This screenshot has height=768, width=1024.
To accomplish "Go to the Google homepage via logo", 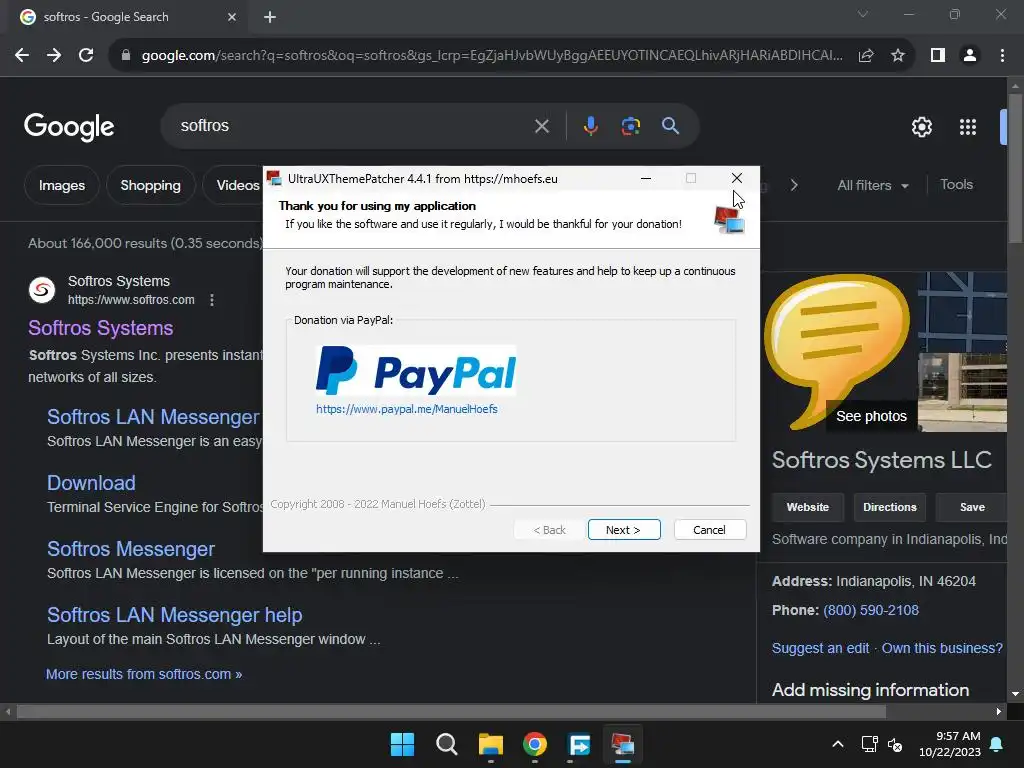I will click(x=69, y=127).
